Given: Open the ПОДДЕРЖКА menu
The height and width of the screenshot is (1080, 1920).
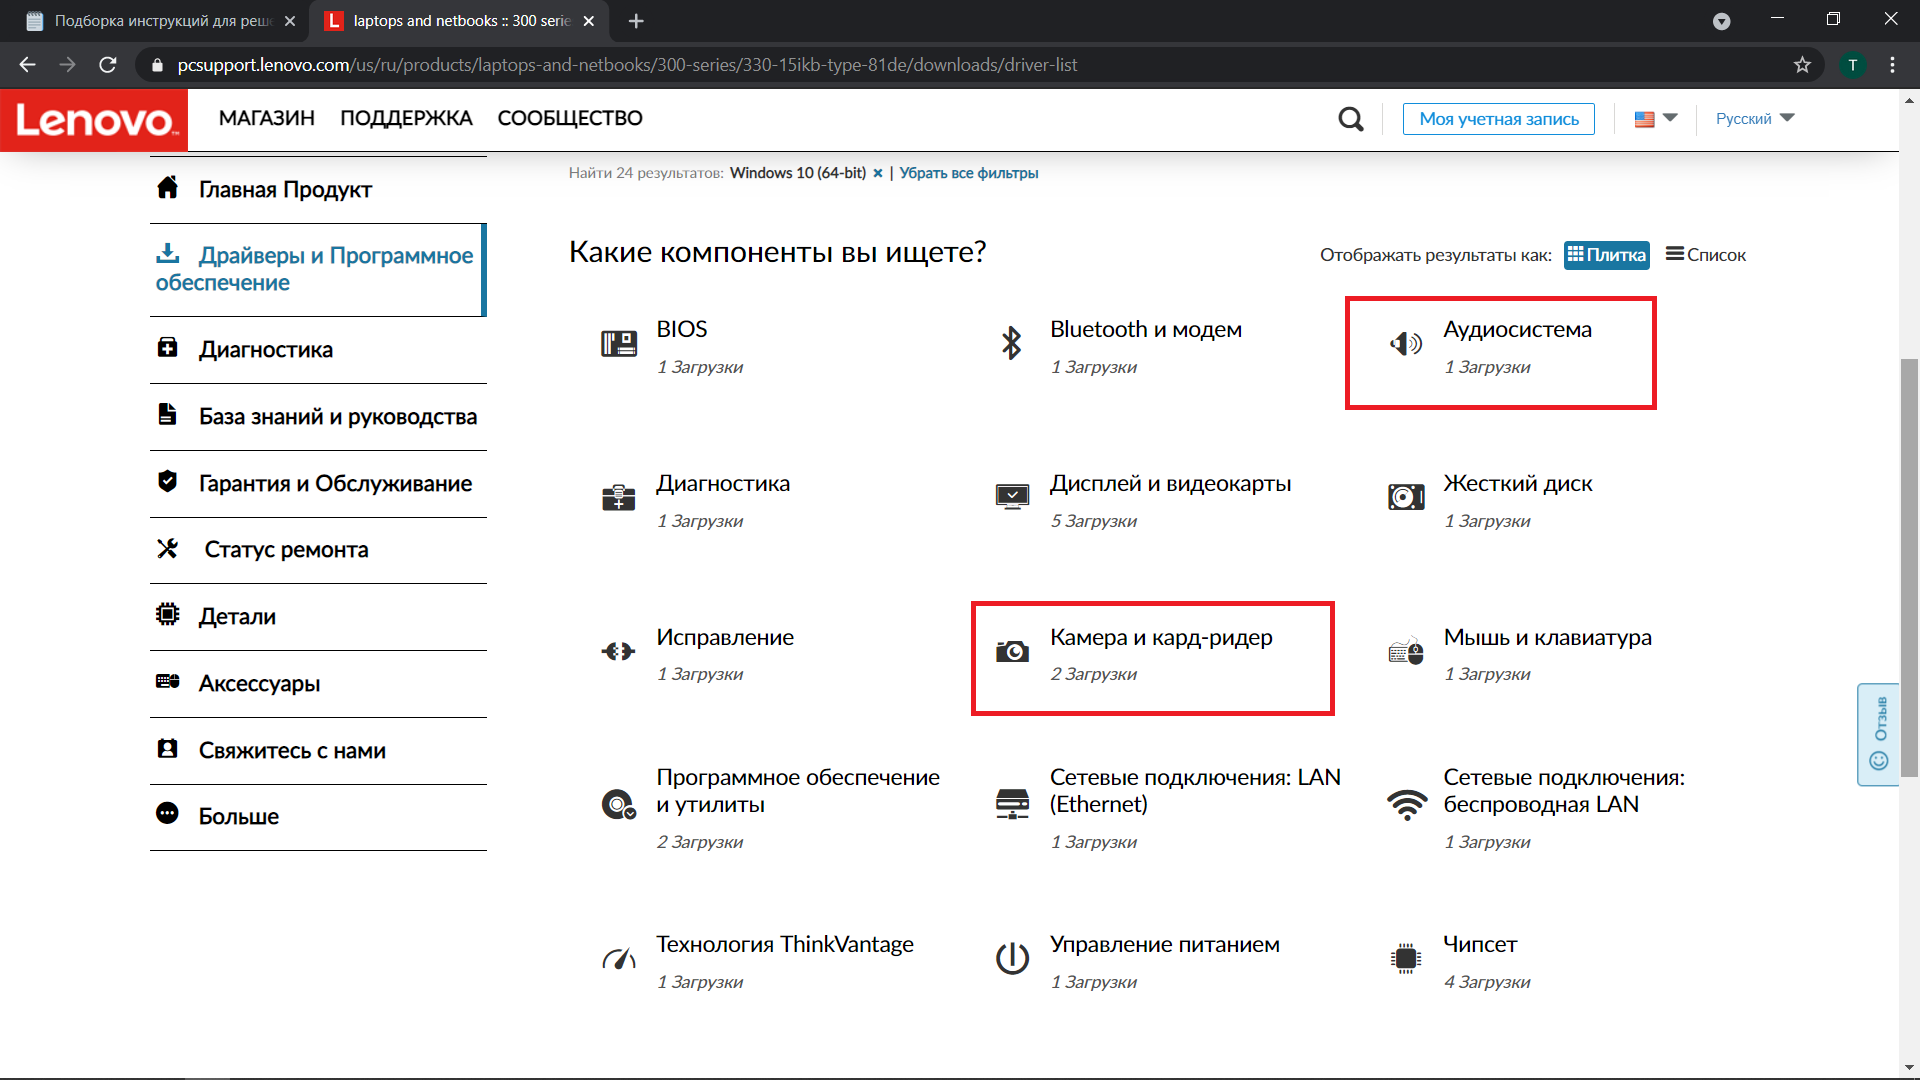Looking at the screenshot, I should pyautogui.click(x=406, y=118).
